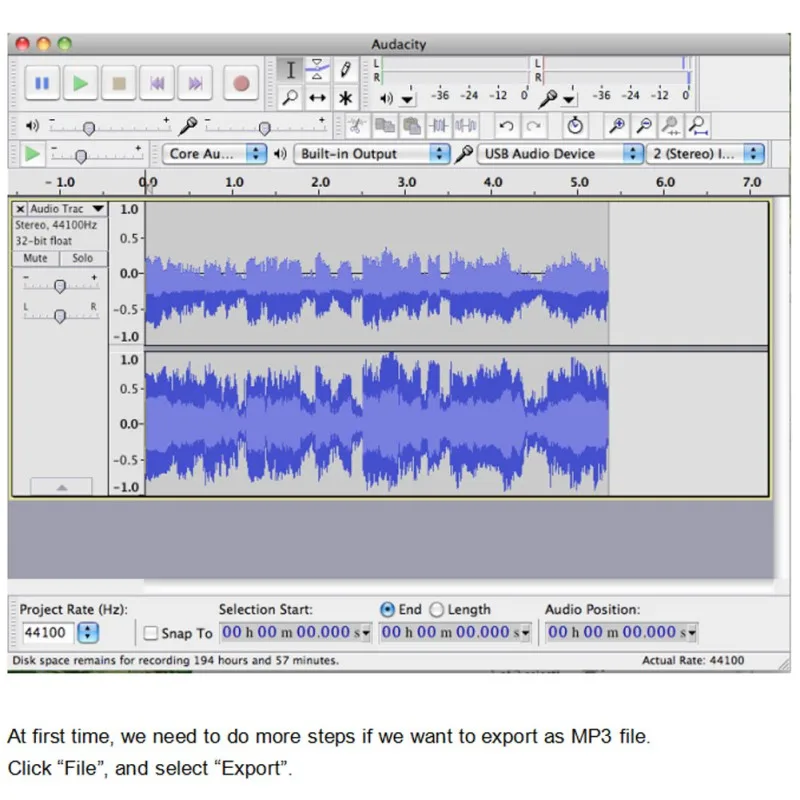The height and width of the screenshot is (800, 800).
Task: Click 'Stereo, 44100Hz' track info text
Action: 56,225
